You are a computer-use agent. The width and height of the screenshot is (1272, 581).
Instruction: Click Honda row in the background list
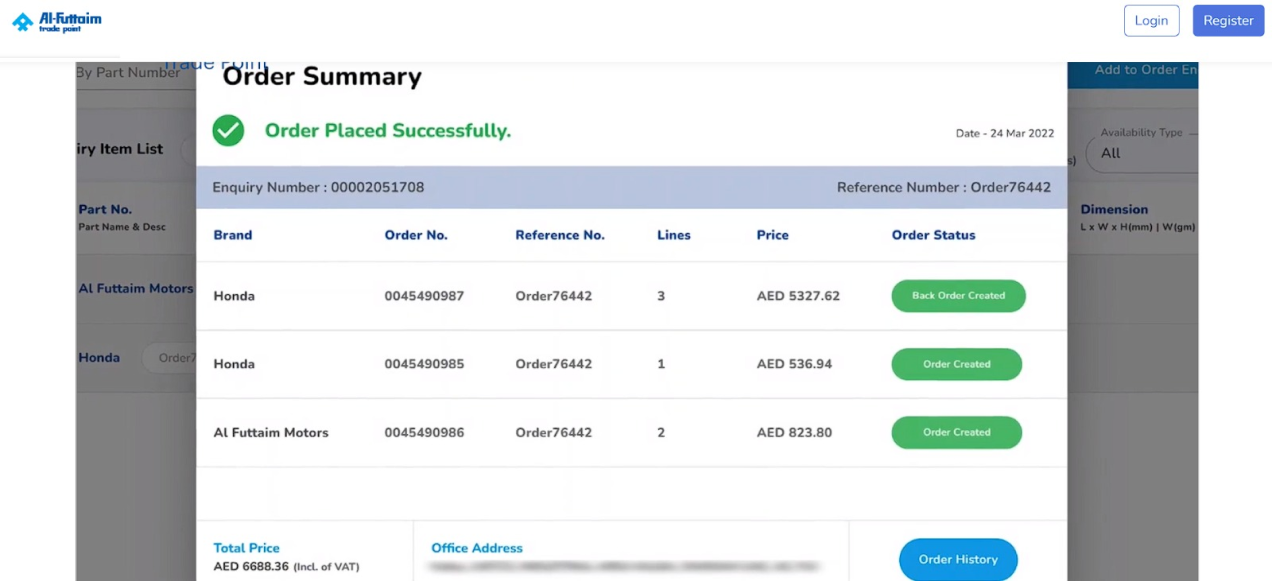[99, 357]
